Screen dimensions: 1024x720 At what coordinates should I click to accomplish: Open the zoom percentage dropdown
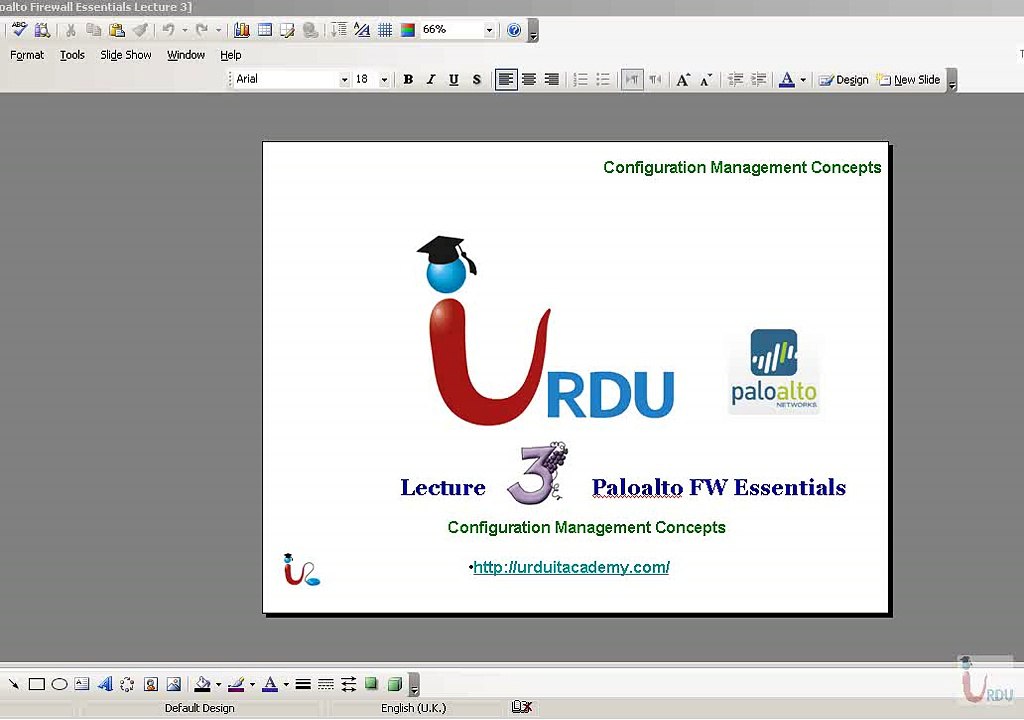tap(488, 30)
